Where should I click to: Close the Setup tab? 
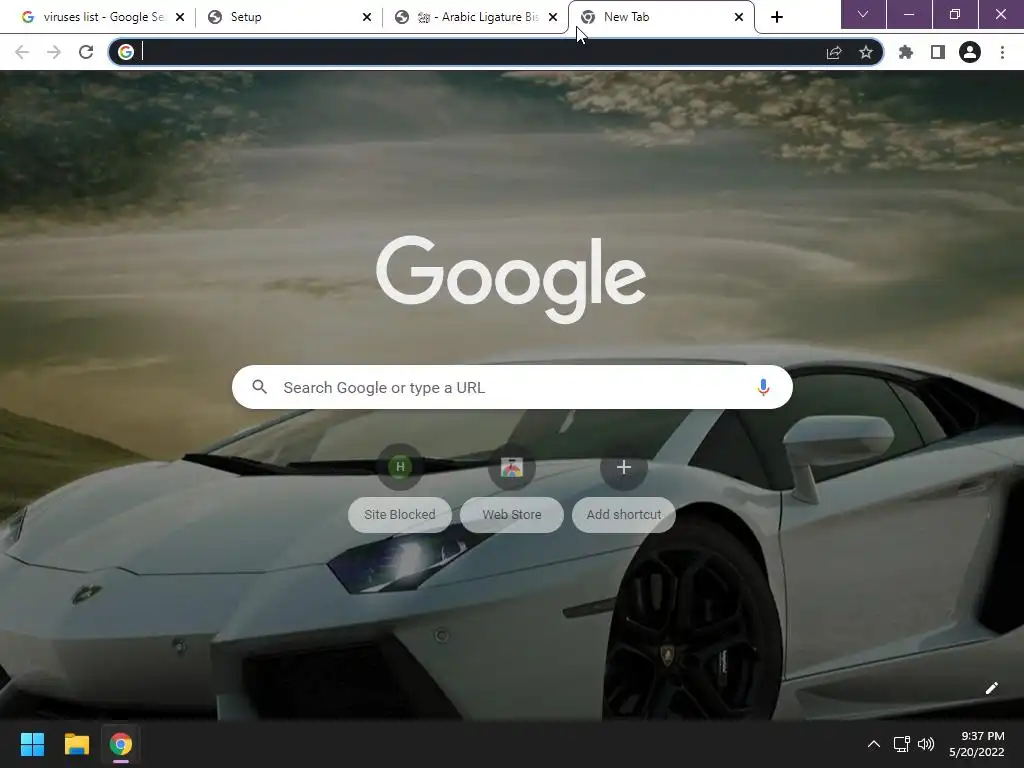coord(367,17)
